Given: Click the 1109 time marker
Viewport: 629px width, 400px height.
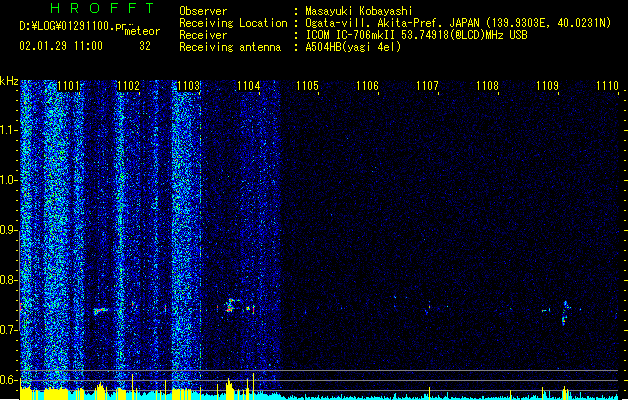Looking at the screenshot, I should click(x=547, y=86).
